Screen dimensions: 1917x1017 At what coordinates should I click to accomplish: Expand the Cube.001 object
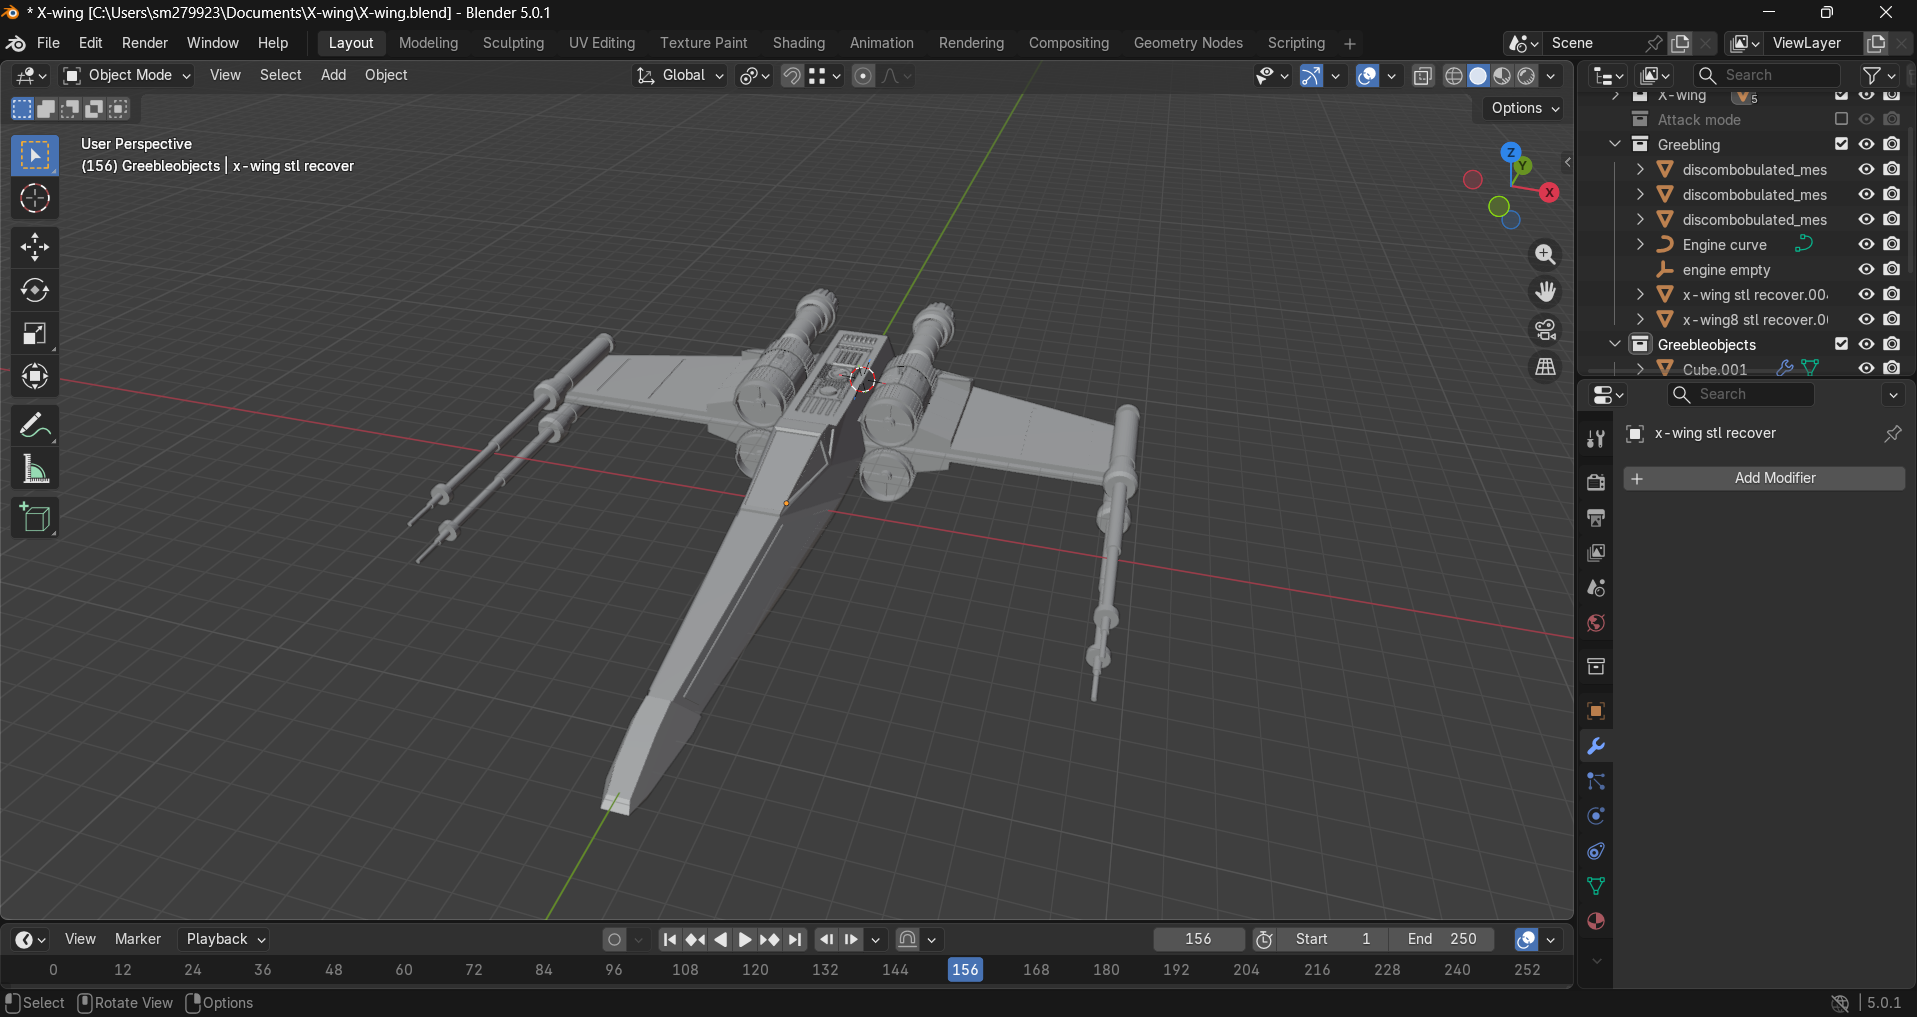coord(1640,369)
